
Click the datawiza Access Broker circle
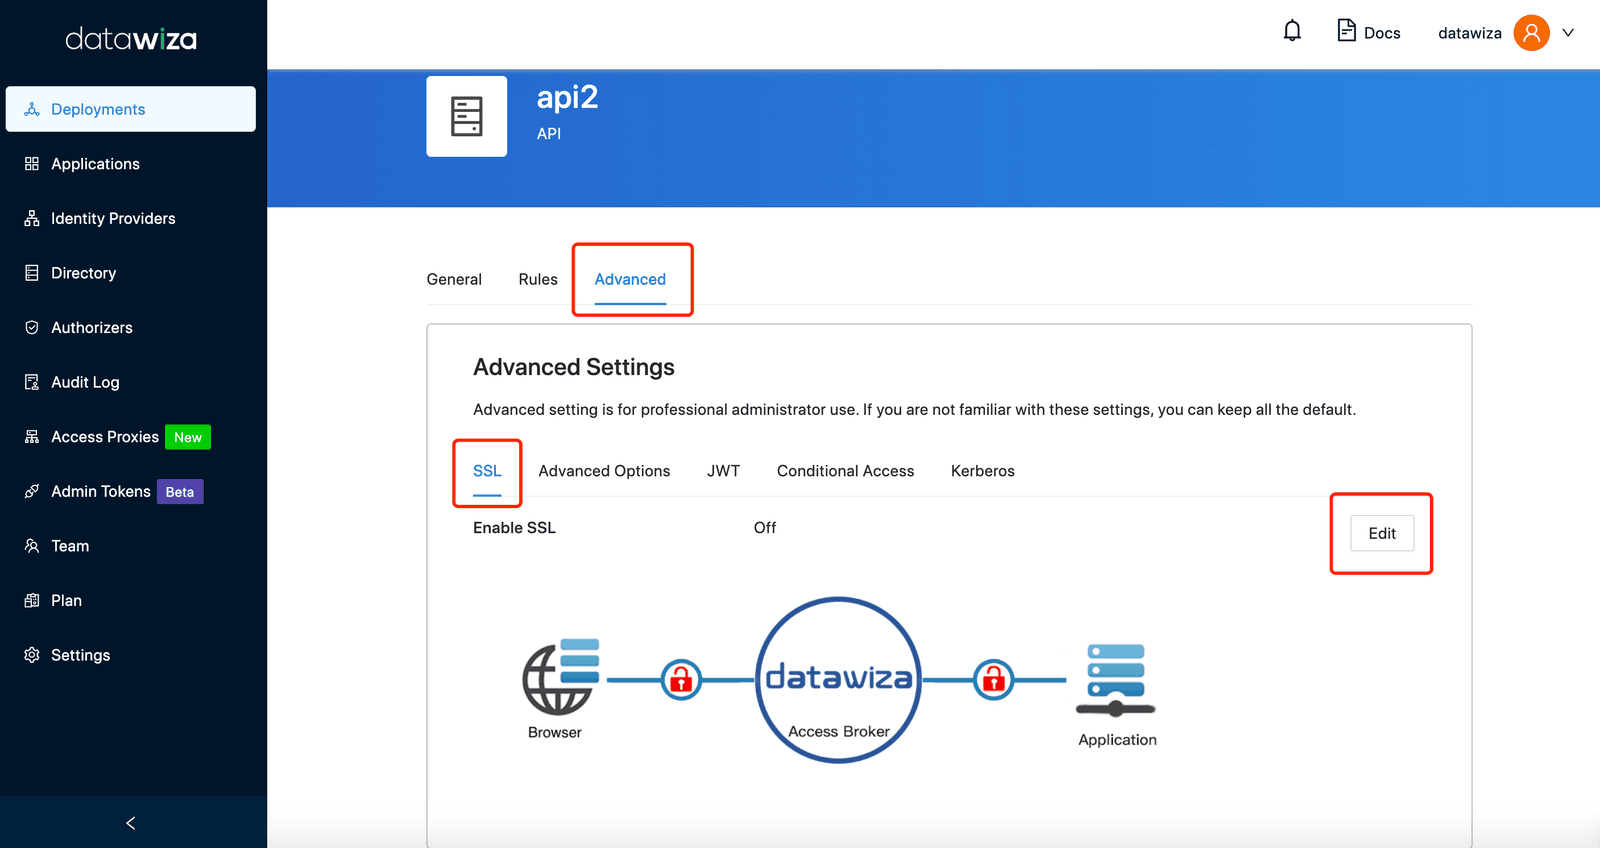838,680
